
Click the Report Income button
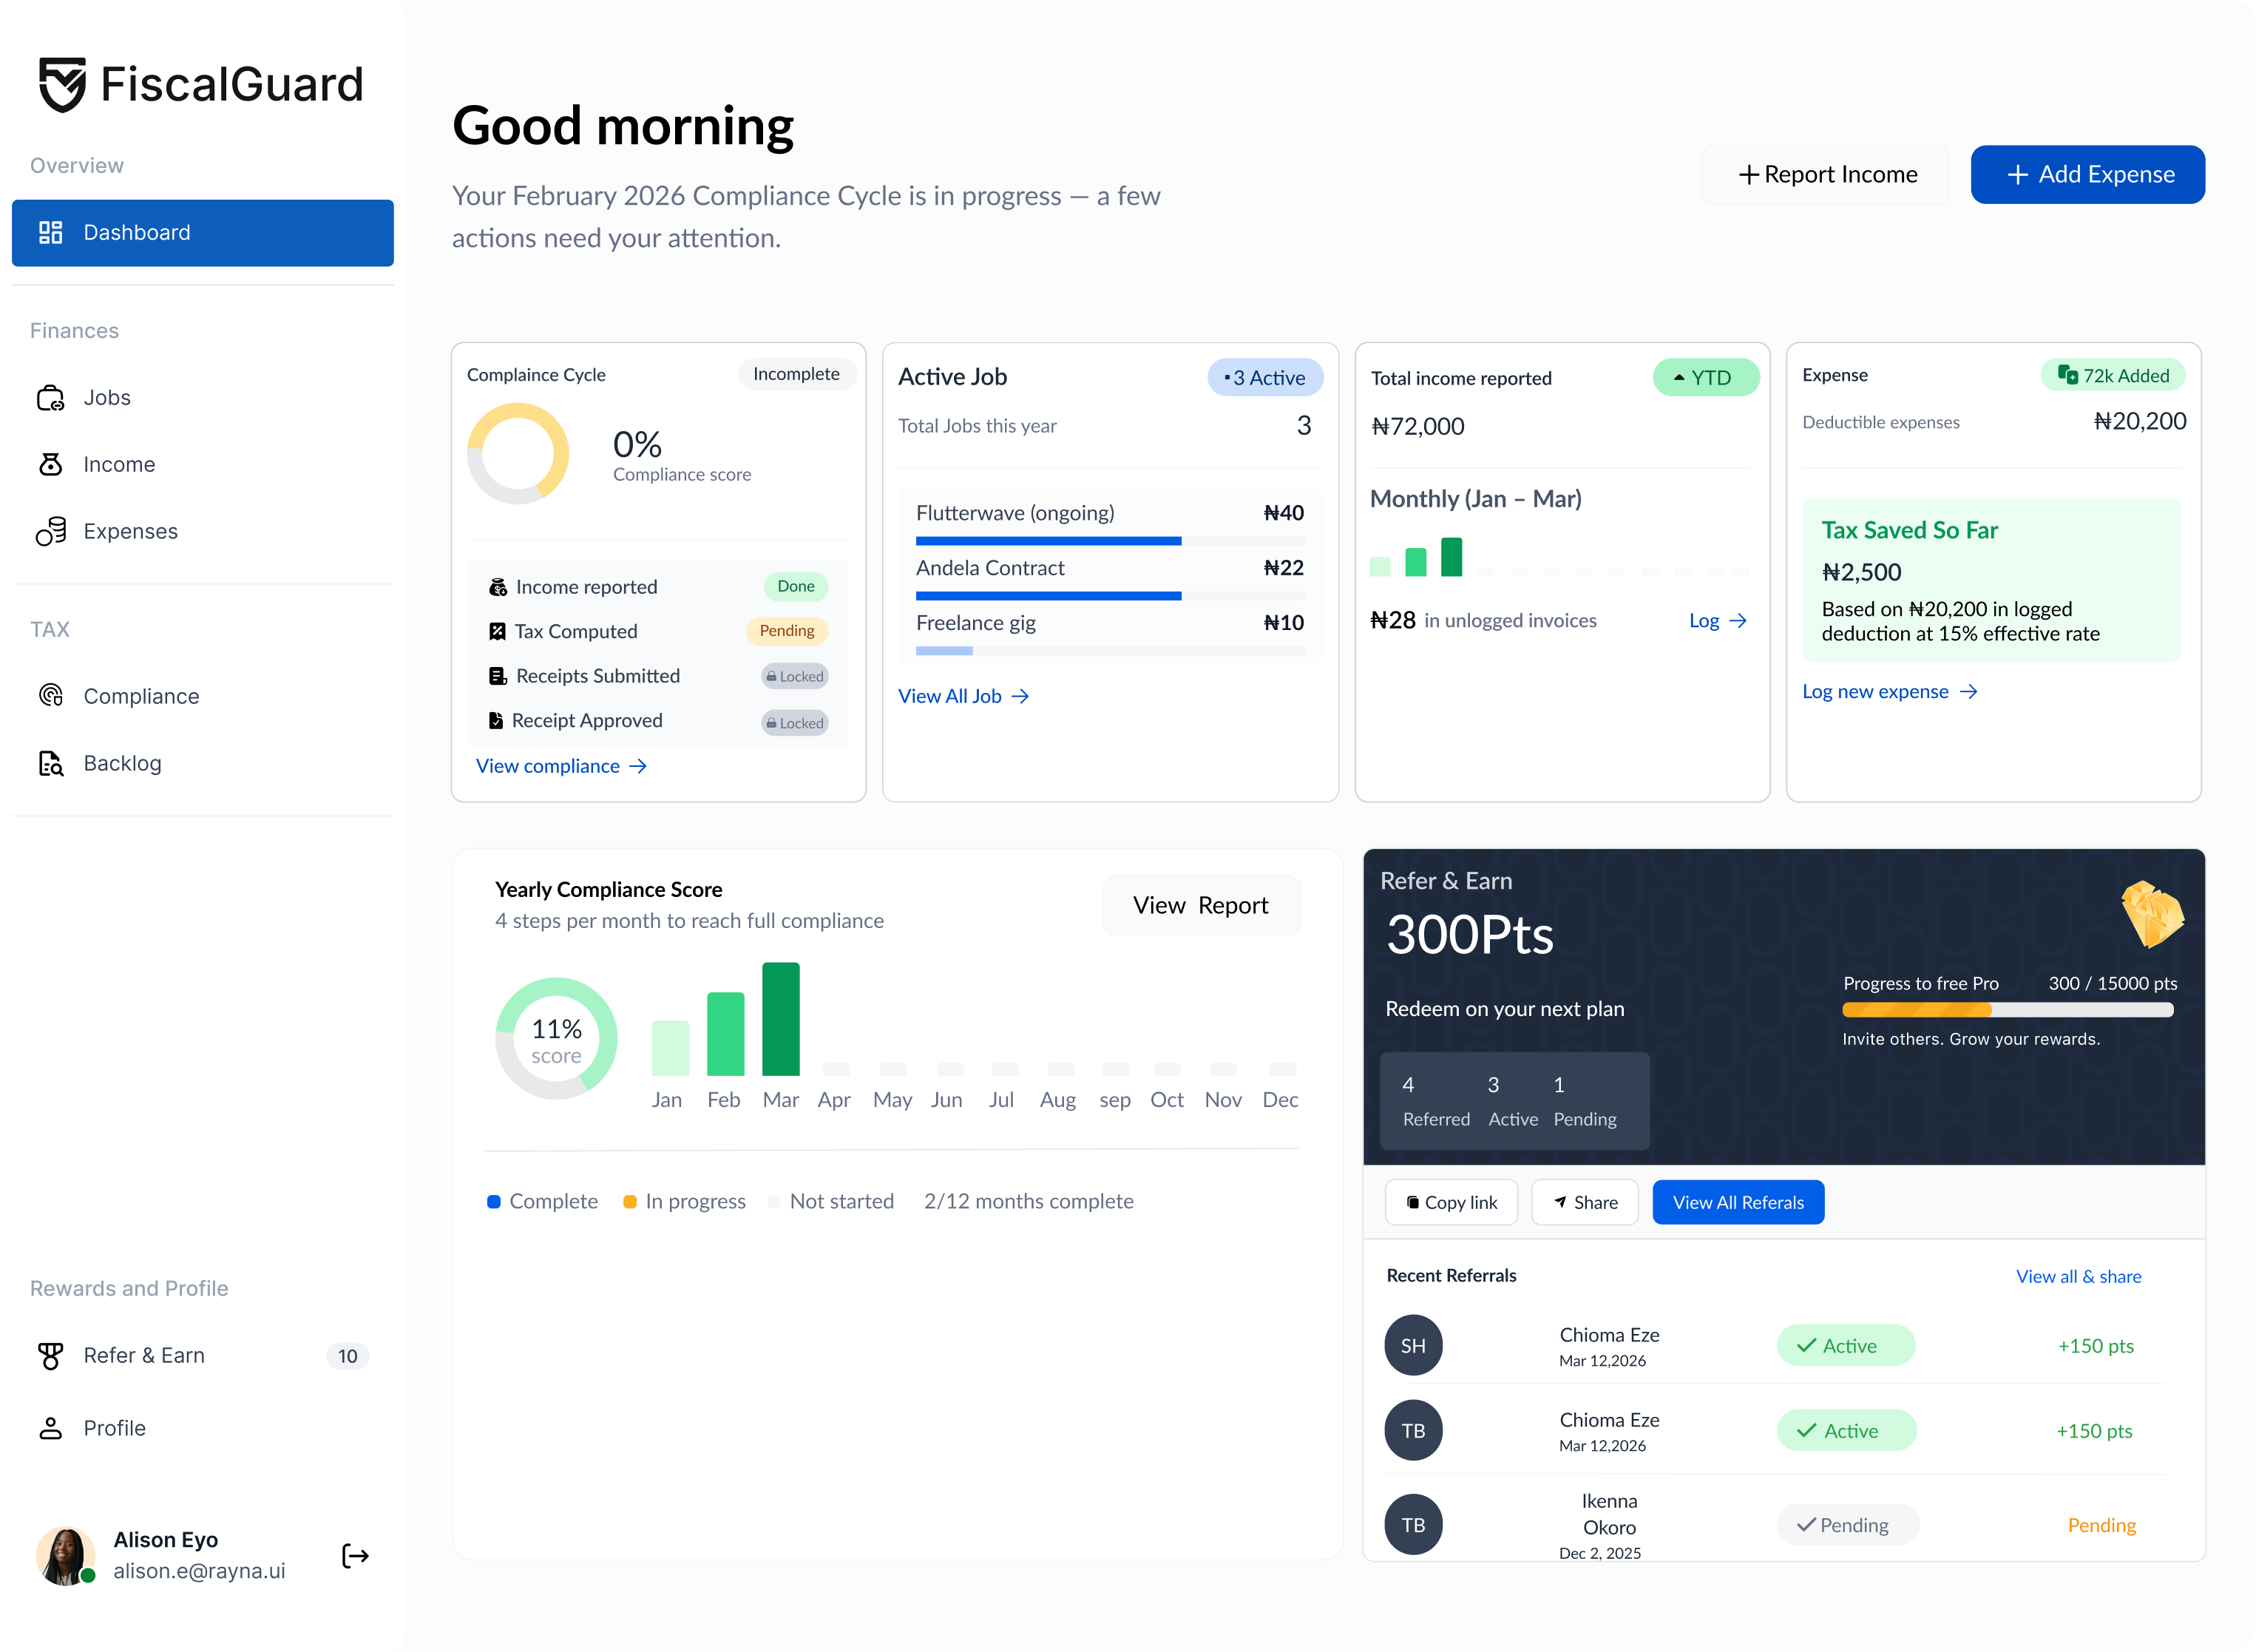[x=1825, y=174]
